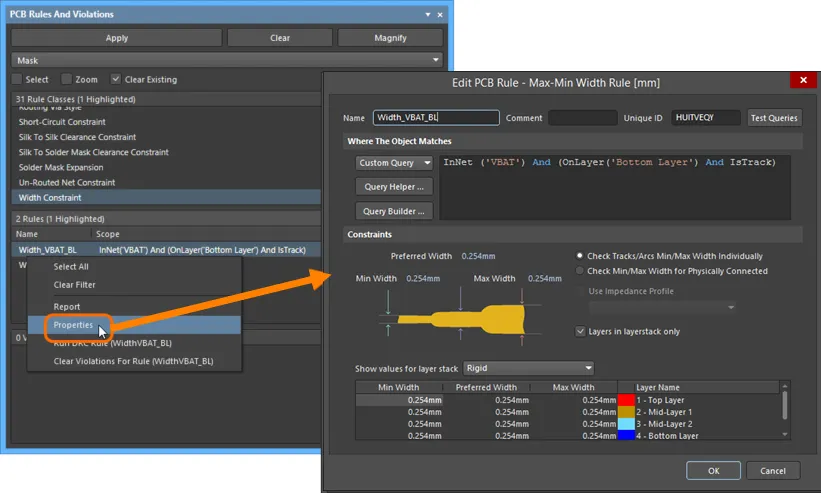Enable the Select checkbox
Screen dimensions: 821x493
17,79
